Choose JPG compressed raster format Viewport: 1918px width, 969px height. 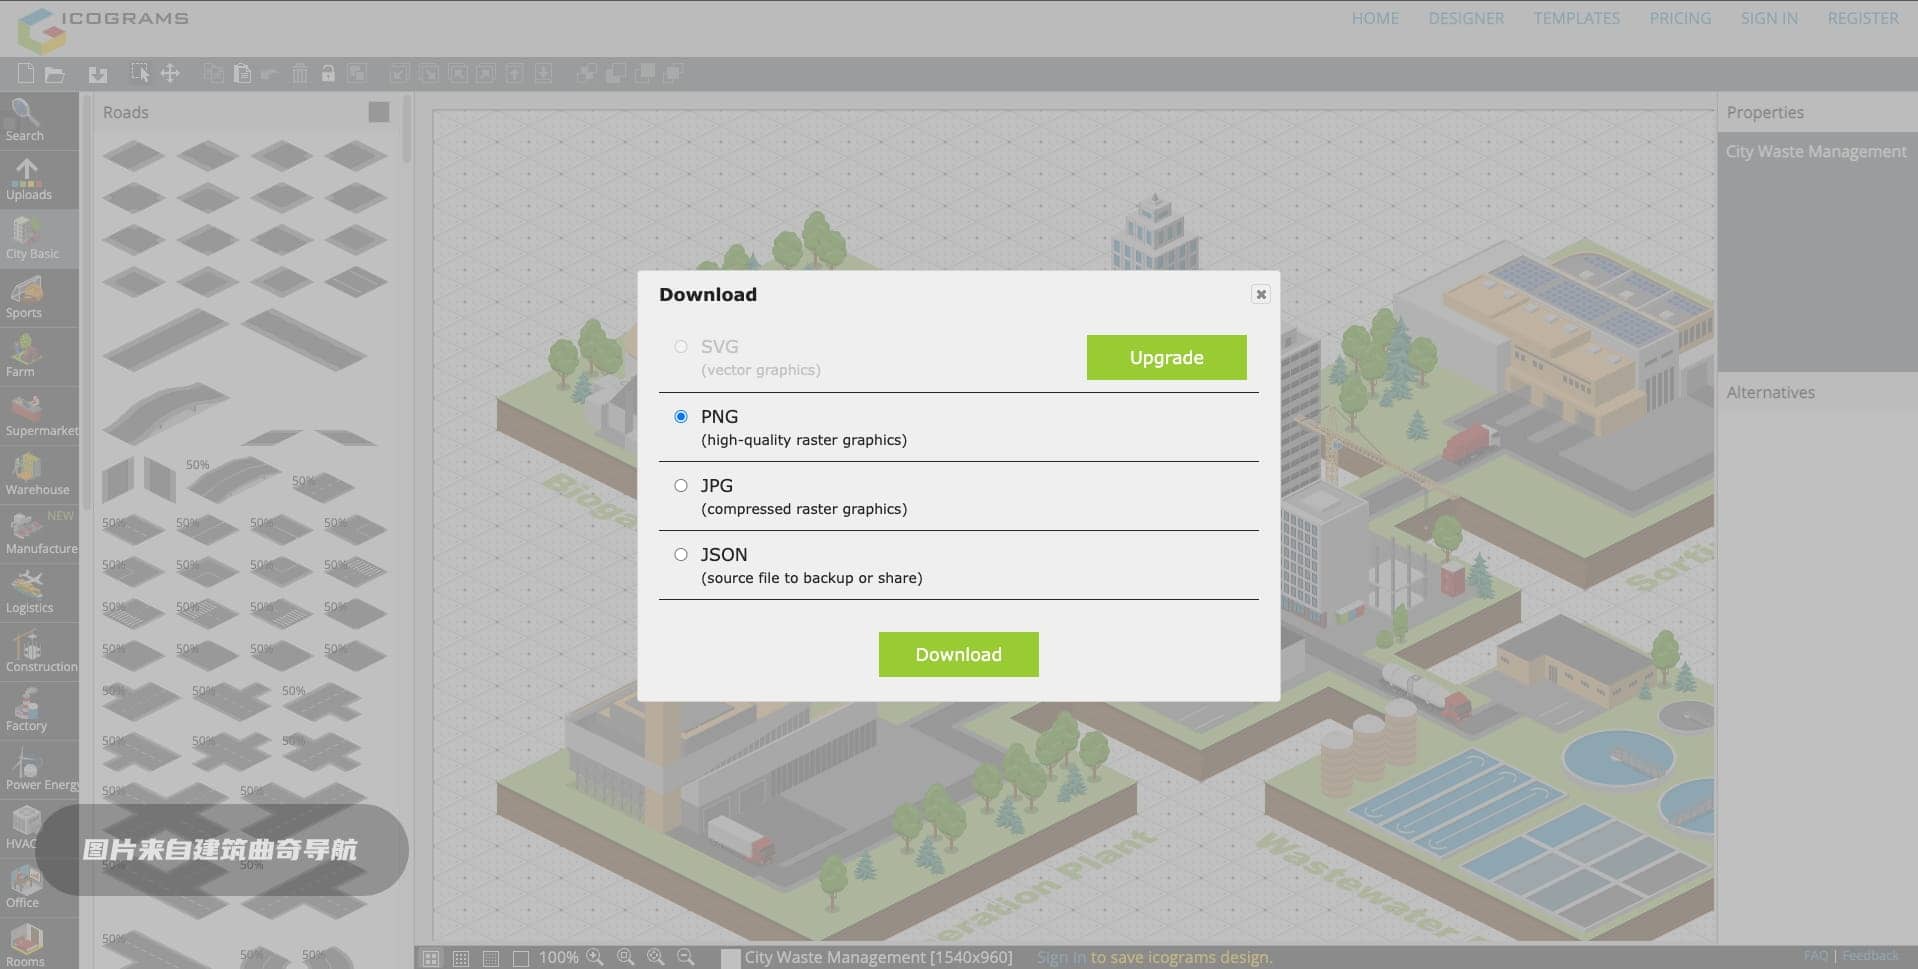pyautogui.click(x=681, y=485)
